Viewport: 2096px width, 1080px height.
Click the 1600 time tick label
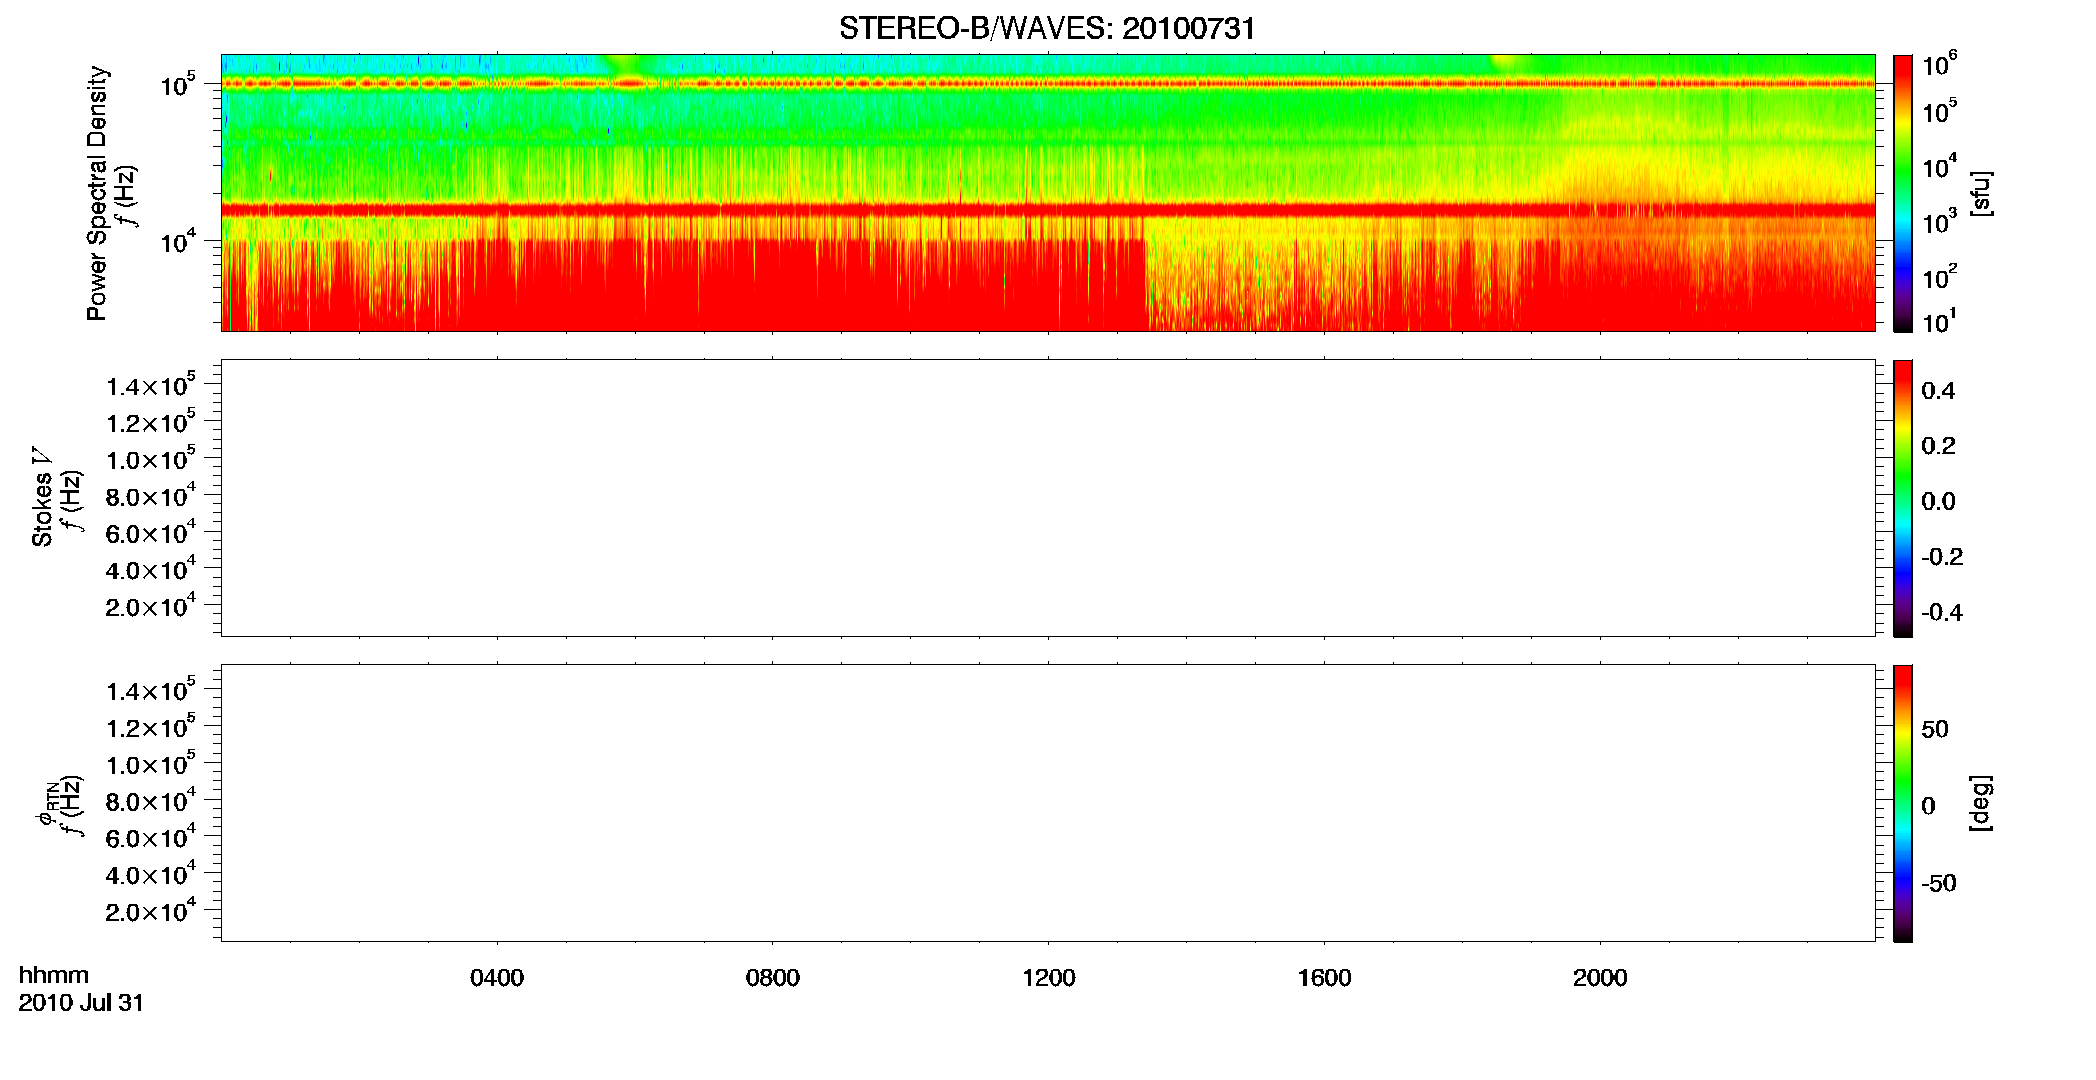1325,978
